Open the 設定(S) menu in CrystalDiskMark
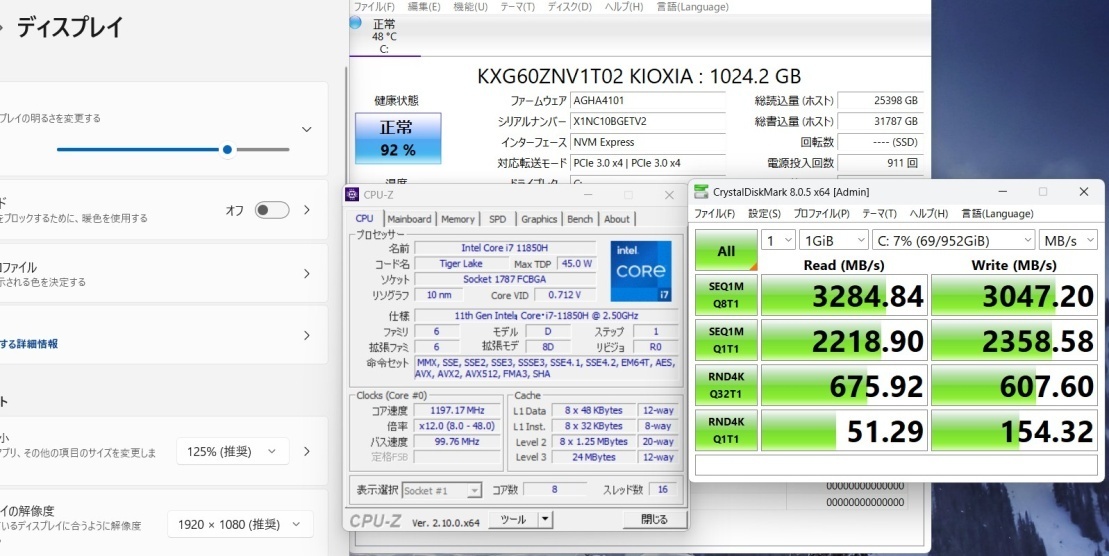The image size is (1109, 556). coord(764,213)
